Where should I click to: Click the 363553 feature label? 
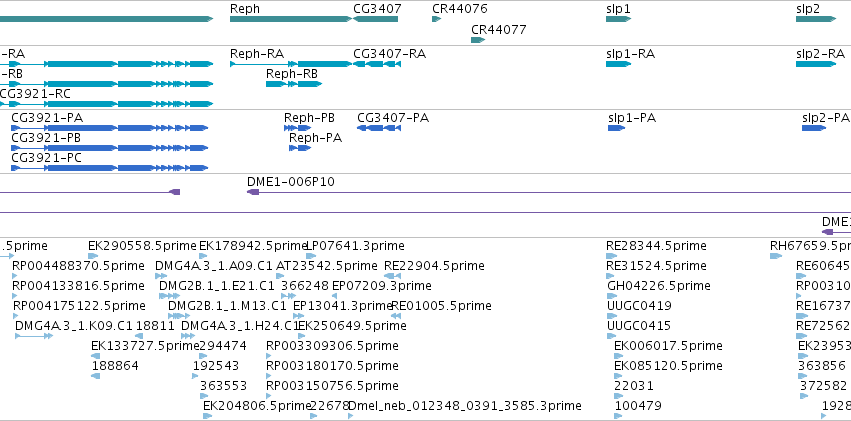[224, 387]
